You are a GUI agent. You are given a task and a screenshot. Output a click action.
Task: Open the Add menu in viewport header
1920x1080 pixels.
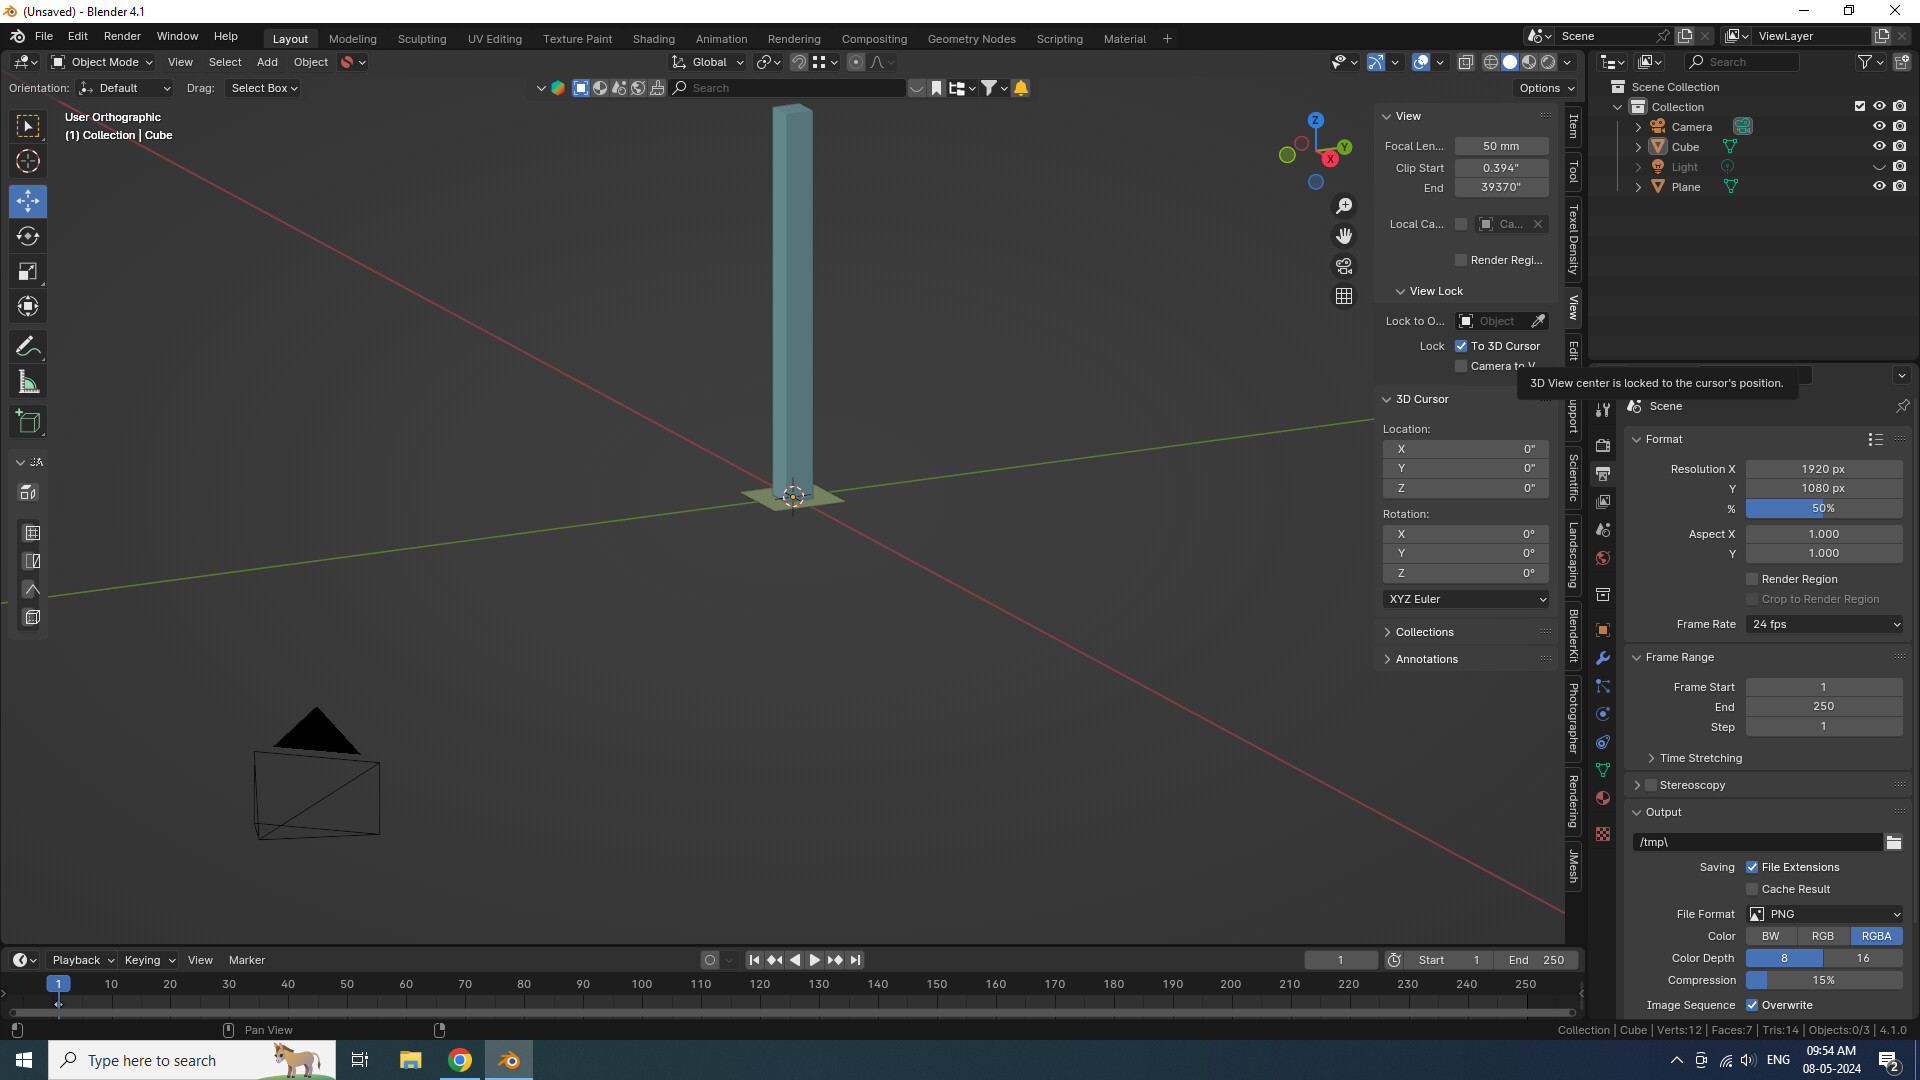point(267,62)
